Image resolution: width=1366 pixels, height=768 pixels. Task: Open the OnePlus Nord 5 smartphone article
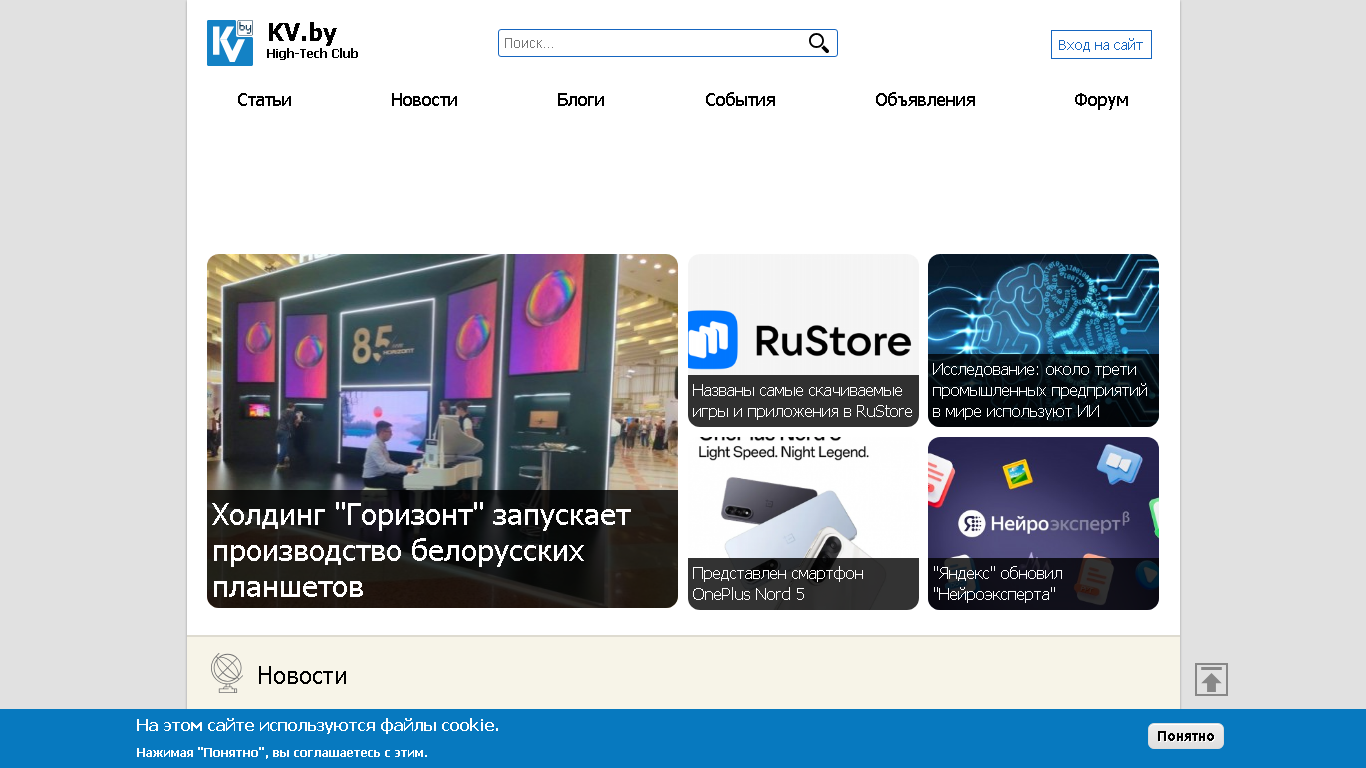pos(778,584)
